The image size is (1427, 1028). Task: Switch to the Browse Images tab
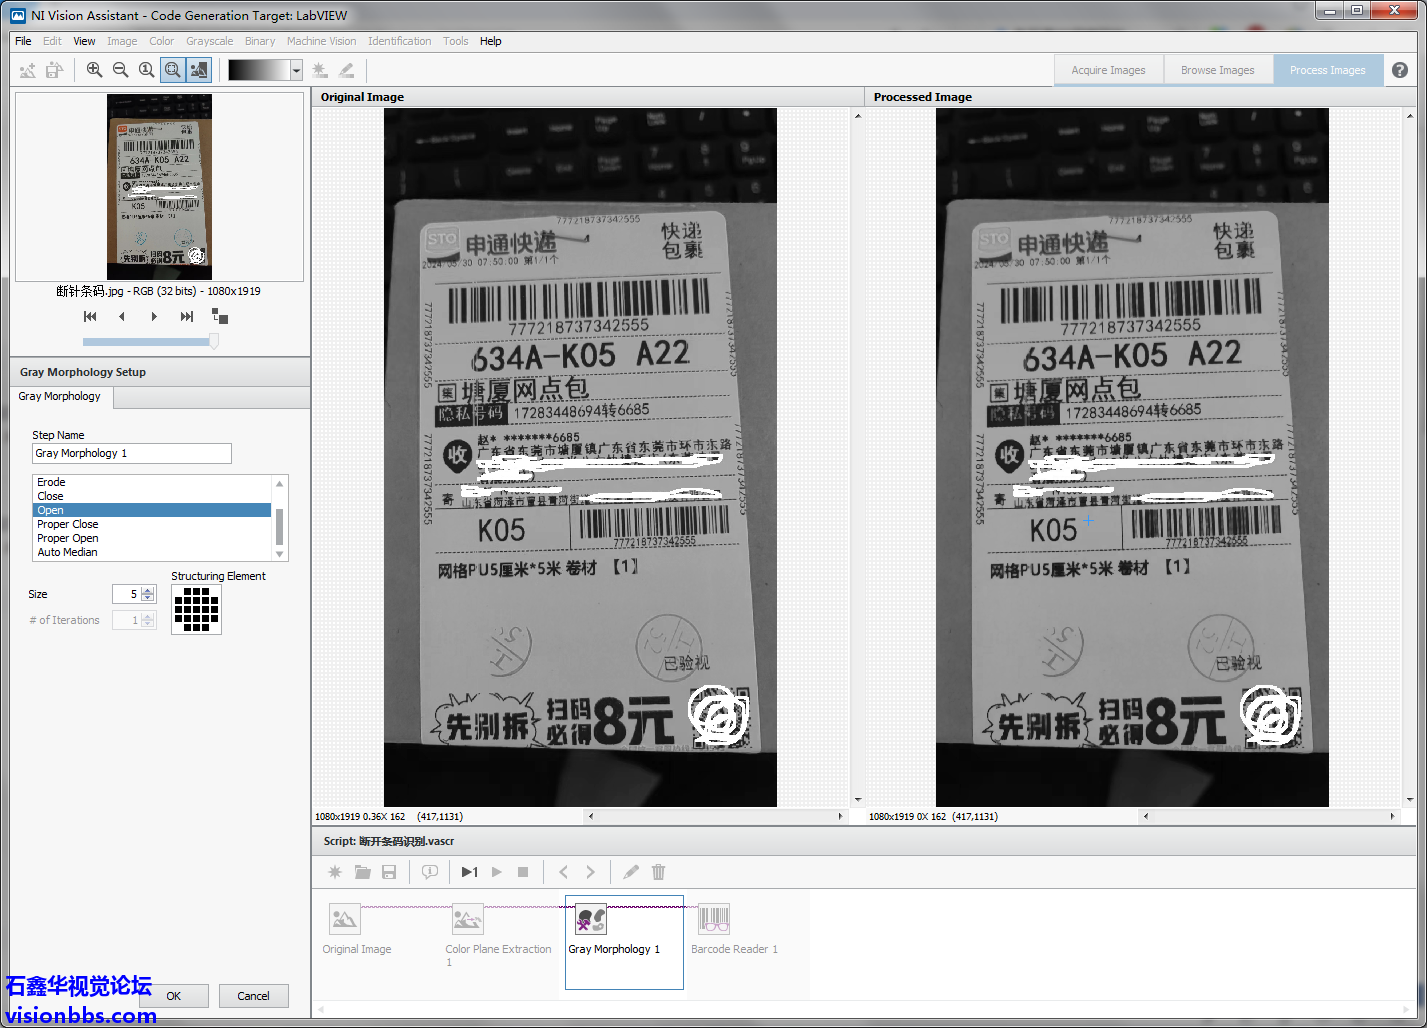(x=1217, y=70)
